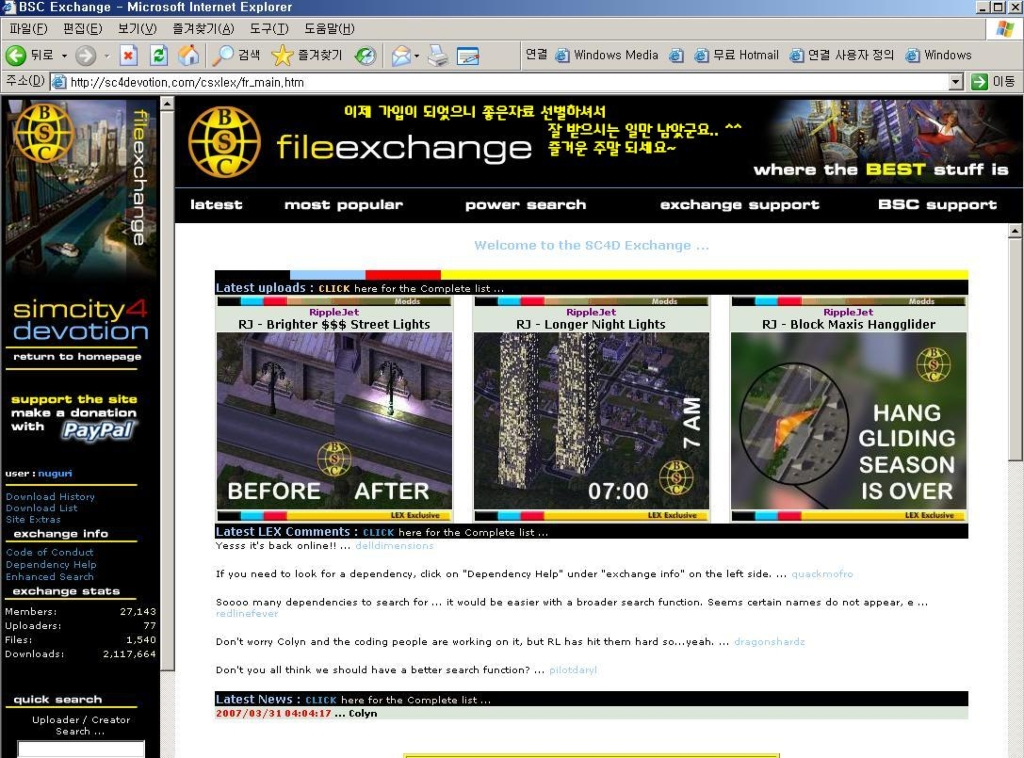Viewport: 1024px width, 758px height.
Task: Open commenter quackmofro link
Action: pyautogui.click(x=822, y=574)
